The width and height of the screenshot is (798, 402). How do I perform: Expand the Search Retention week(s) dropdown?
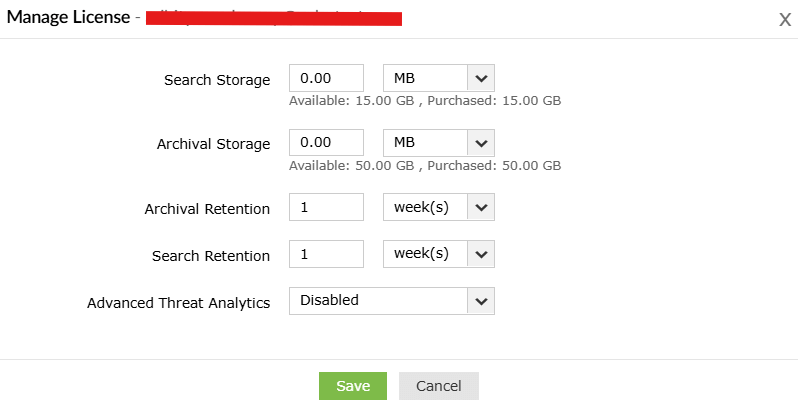(x=439, y=254)
